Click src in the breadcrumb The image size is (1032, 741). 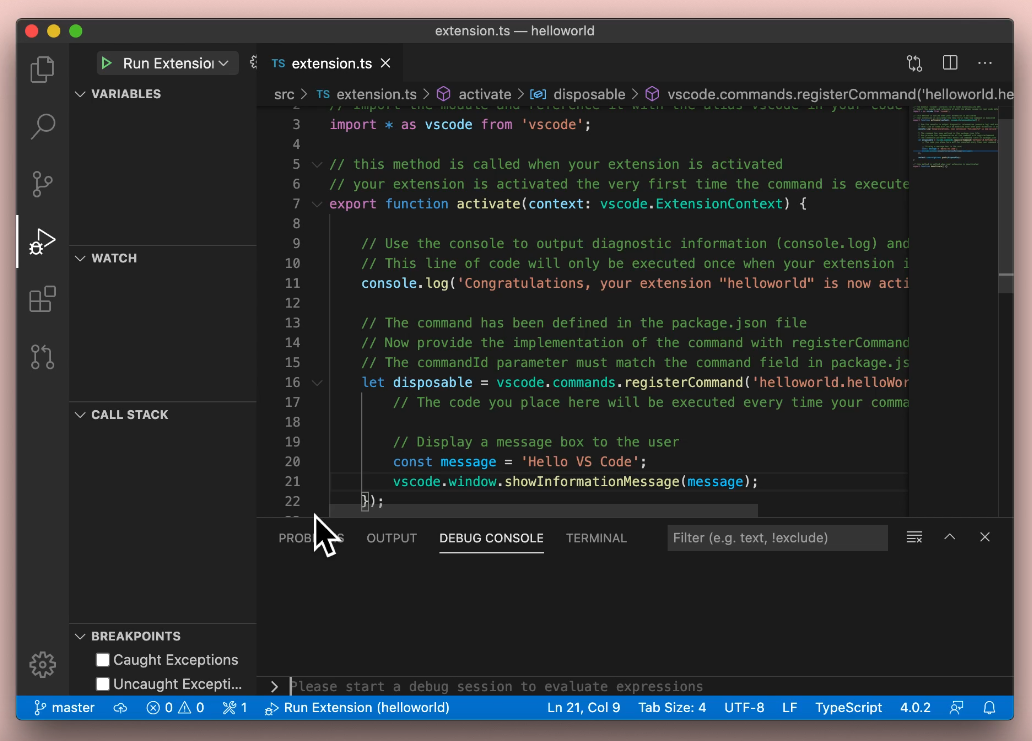pos(284,94)
